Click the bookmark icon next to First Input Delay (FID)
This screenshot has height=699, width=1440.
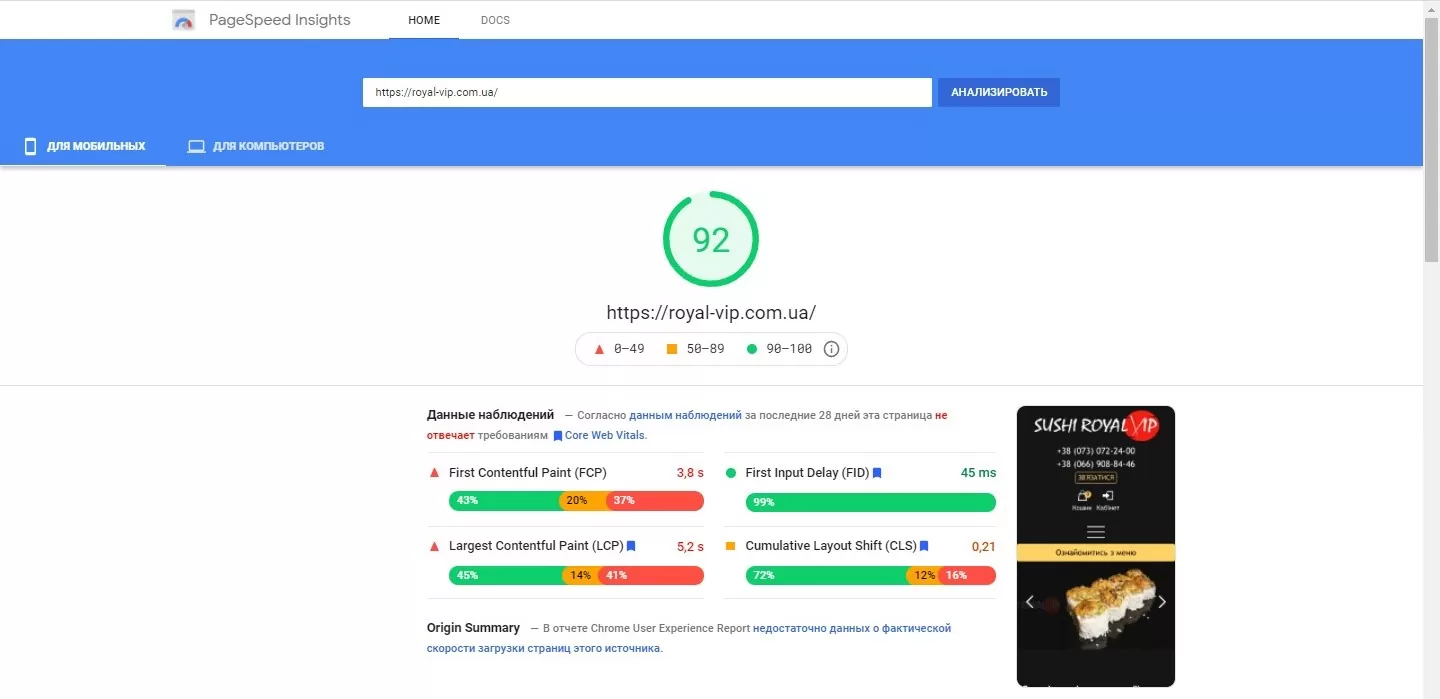[877, 473]
